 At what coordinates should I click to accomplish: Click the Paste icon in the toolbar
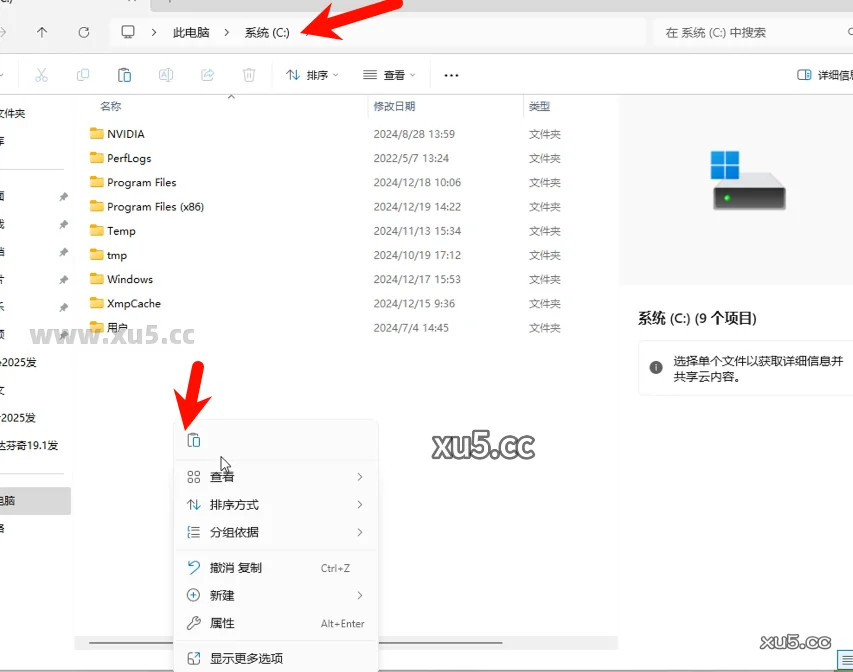(x=124, y=74)
